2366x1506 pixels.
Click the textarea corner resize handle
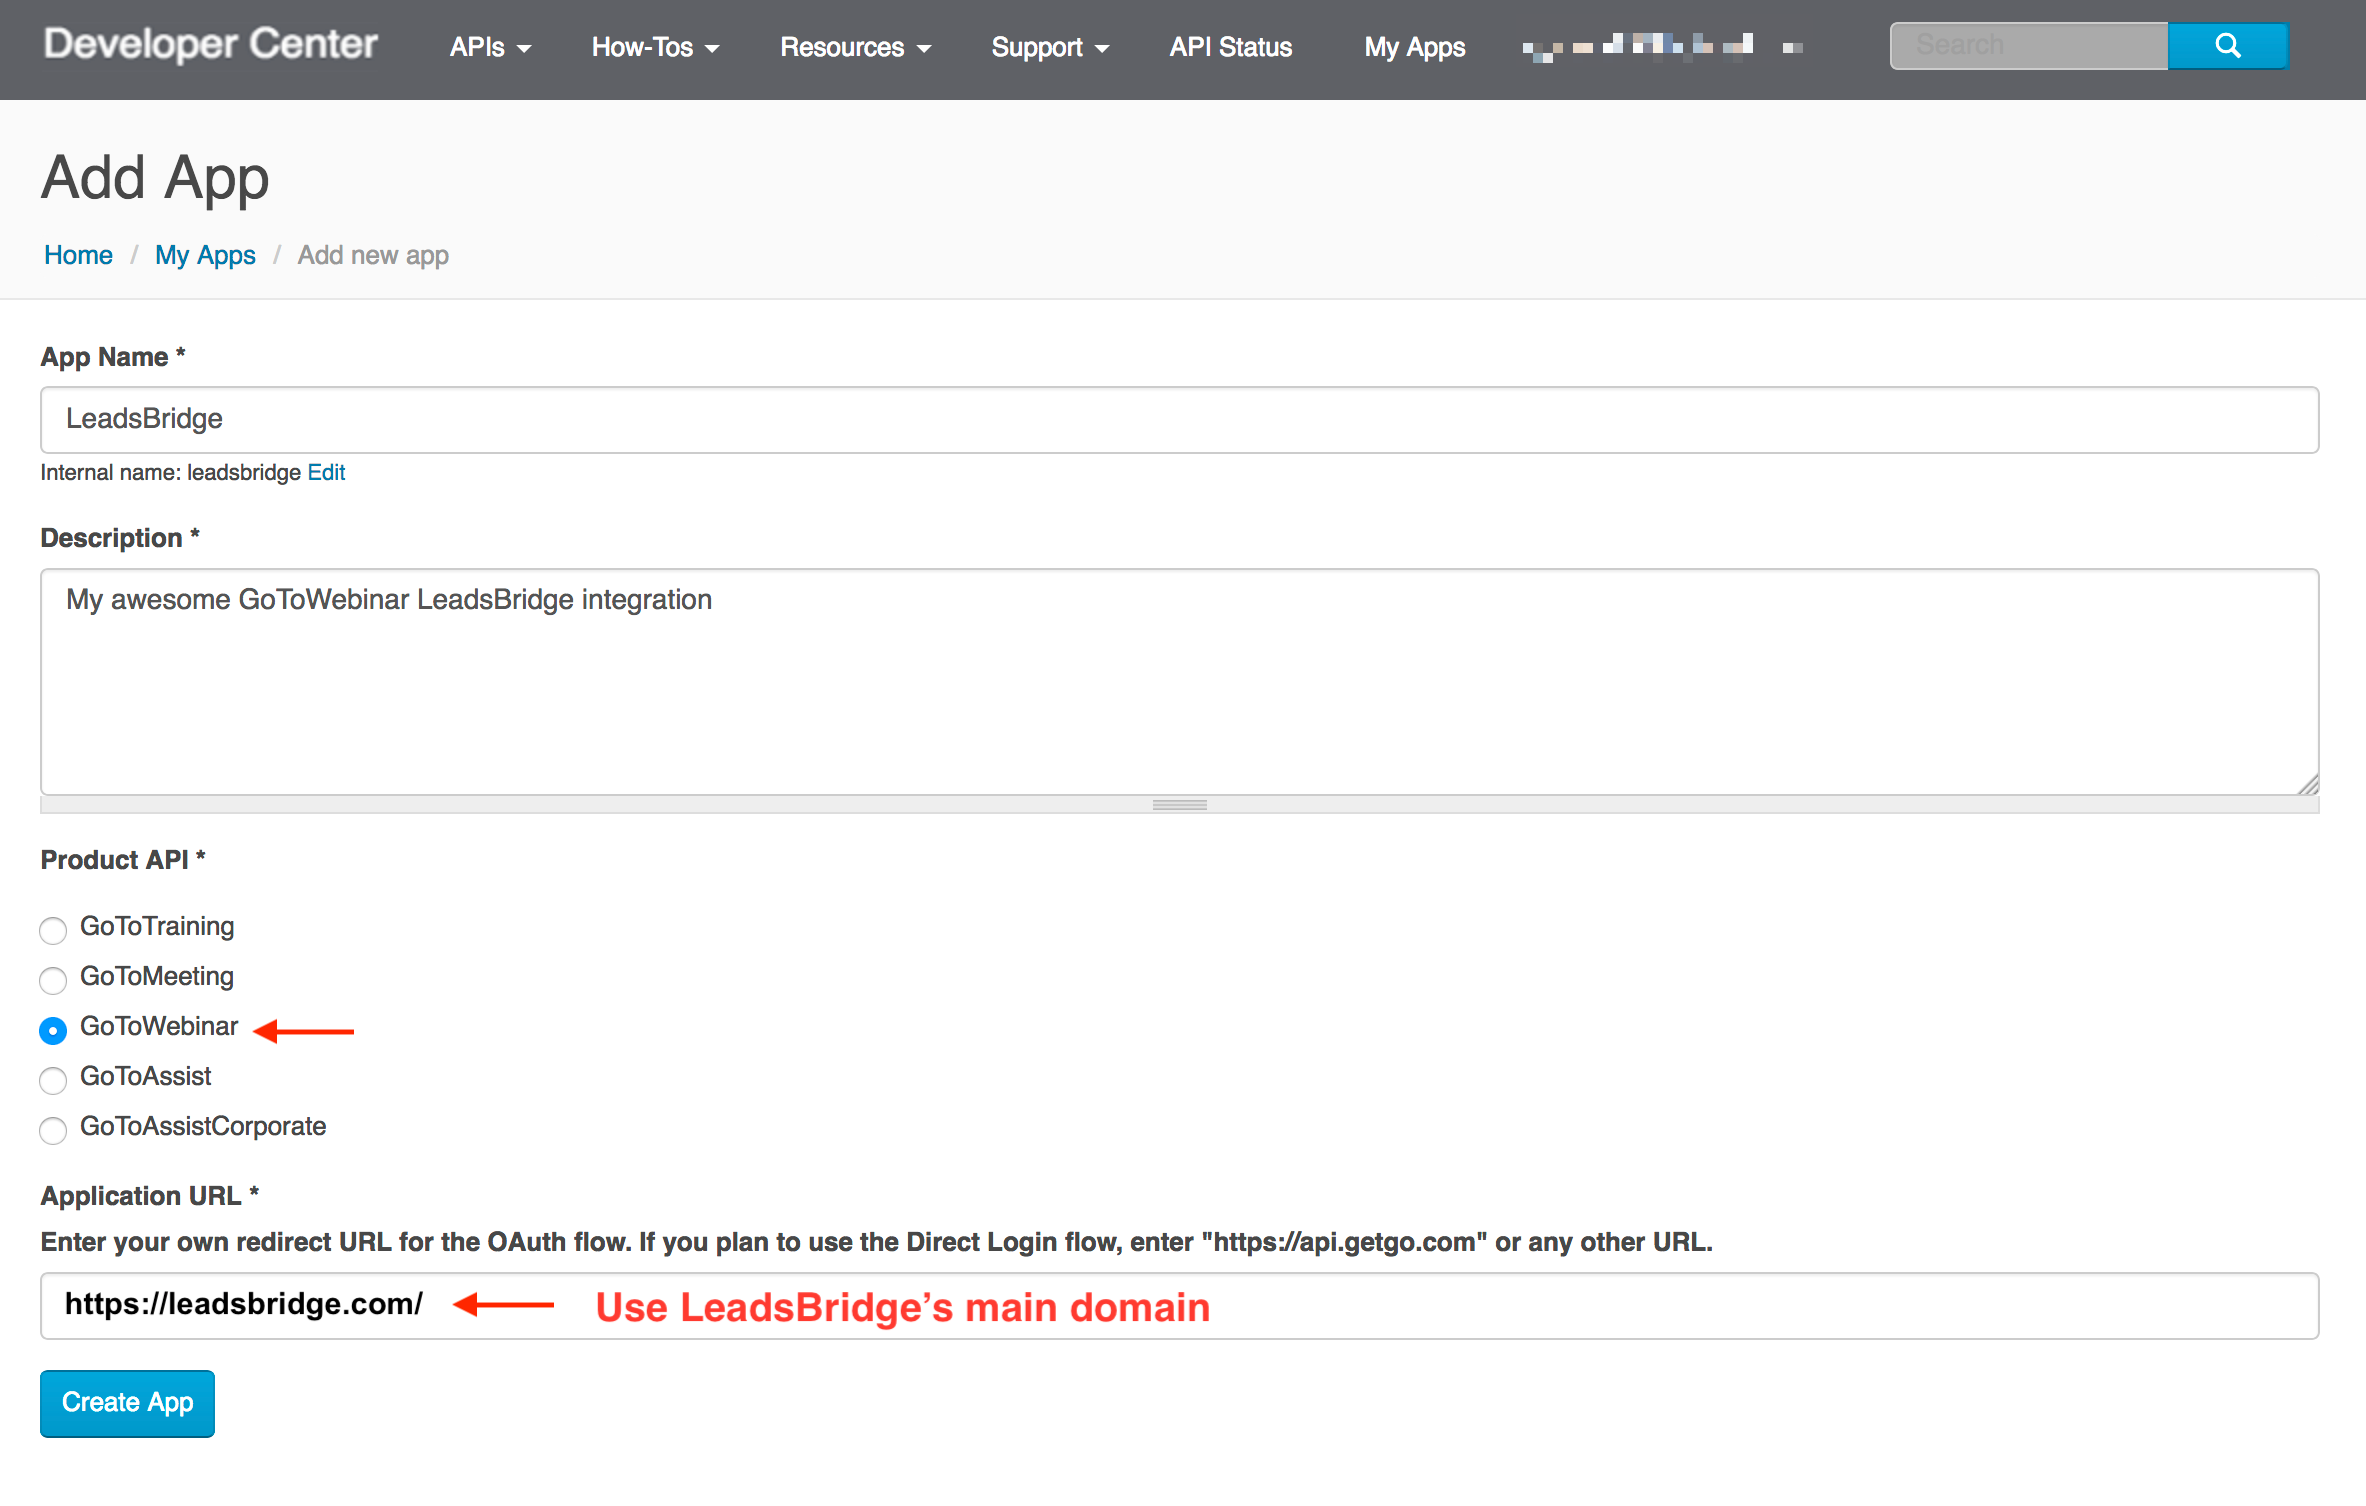click(x=2308, y=785)
